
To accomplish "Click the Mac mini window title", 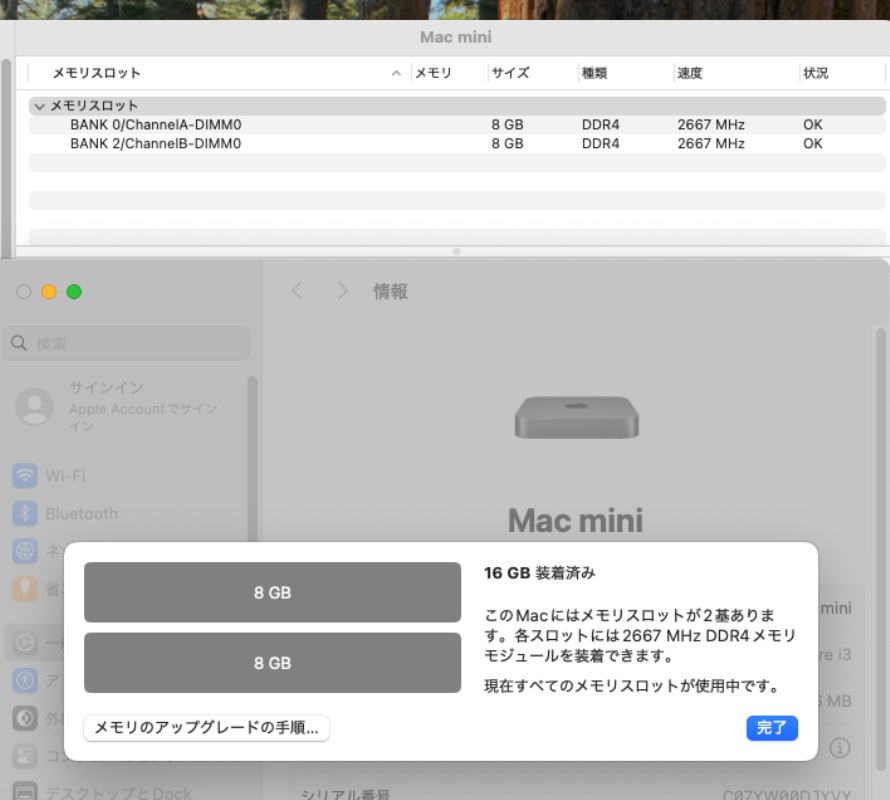I will point(456,37).
